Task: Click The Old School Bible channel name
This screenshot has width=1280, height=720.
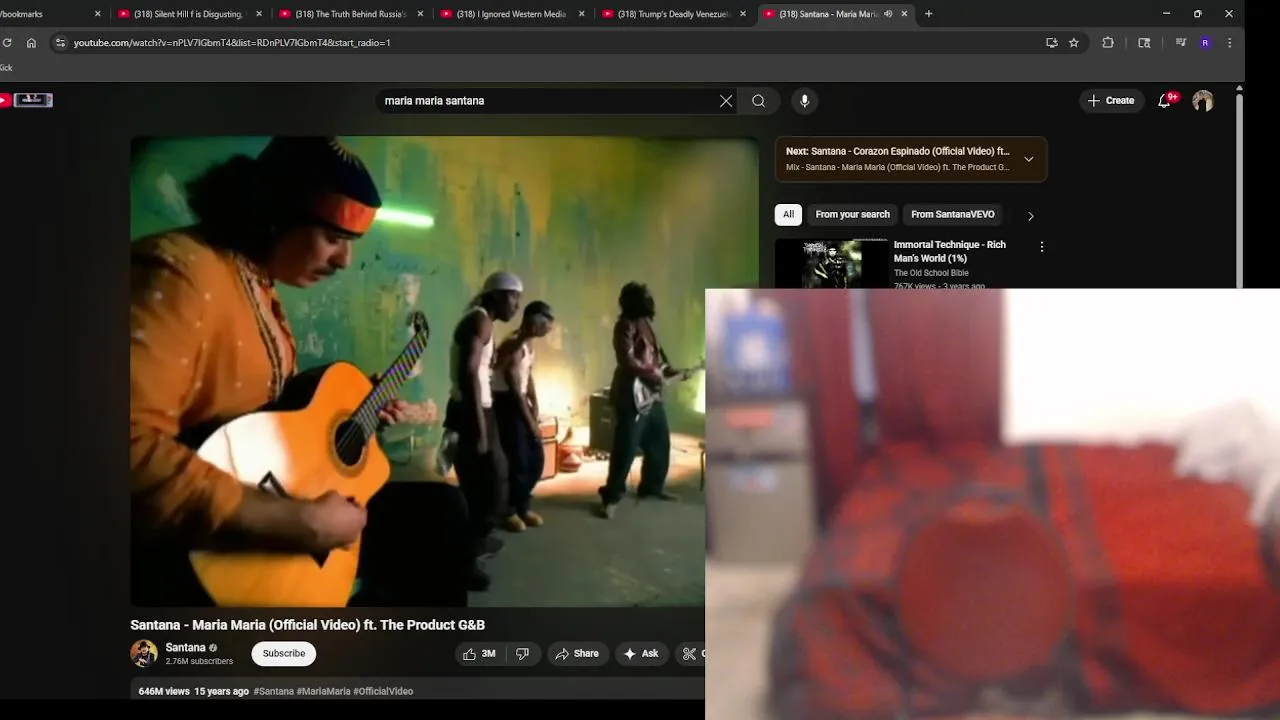Action: 931,273
